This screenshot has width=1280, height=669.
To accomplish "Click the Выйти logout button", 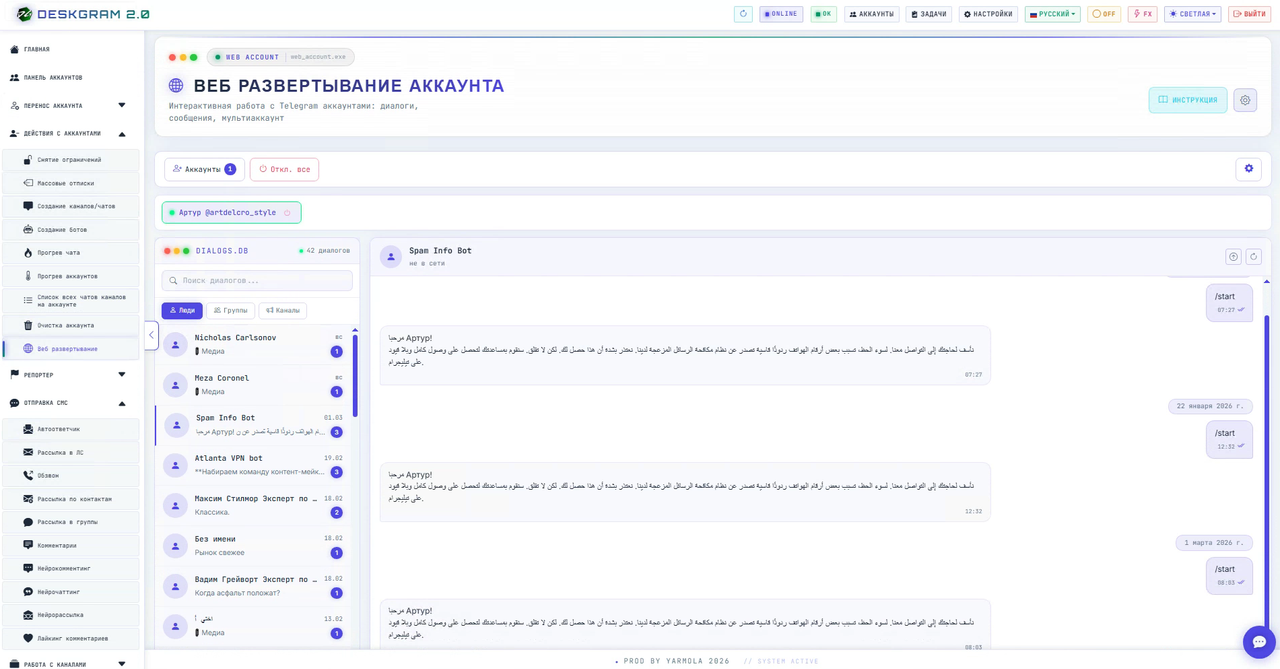I will (x=1249, y=14).
